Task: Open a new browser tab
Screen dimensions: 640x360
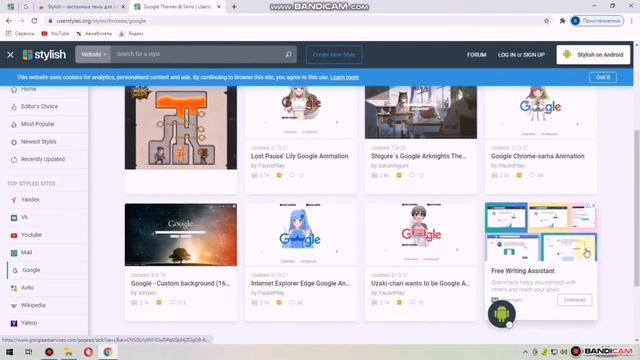Action: point(234,7)
